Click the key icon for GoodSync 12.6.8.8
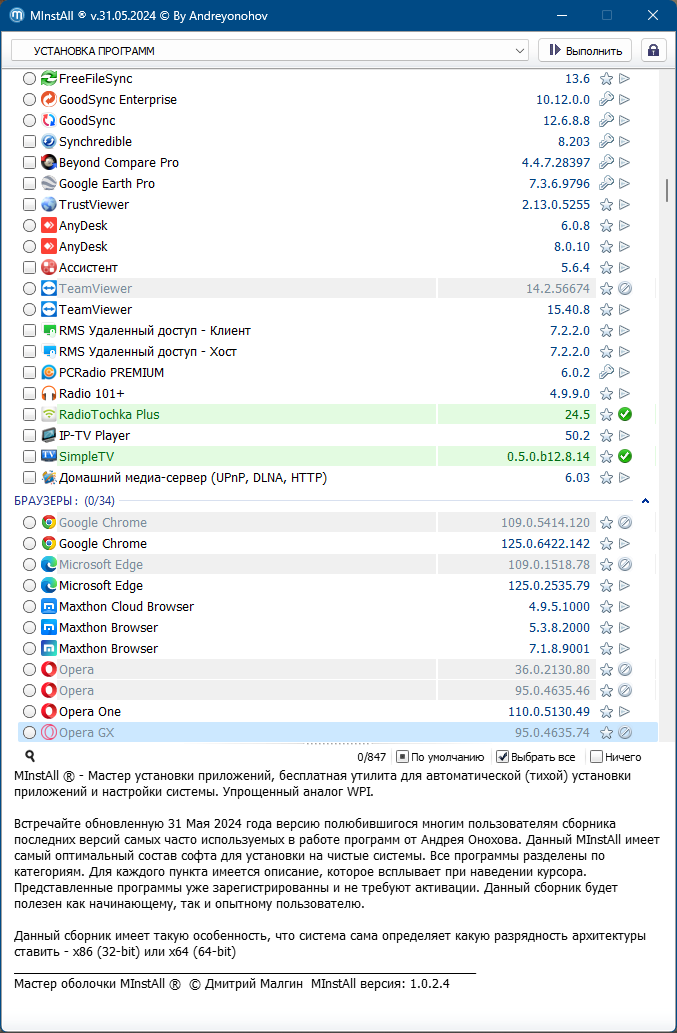677x1033 pixels. (607, 121)
